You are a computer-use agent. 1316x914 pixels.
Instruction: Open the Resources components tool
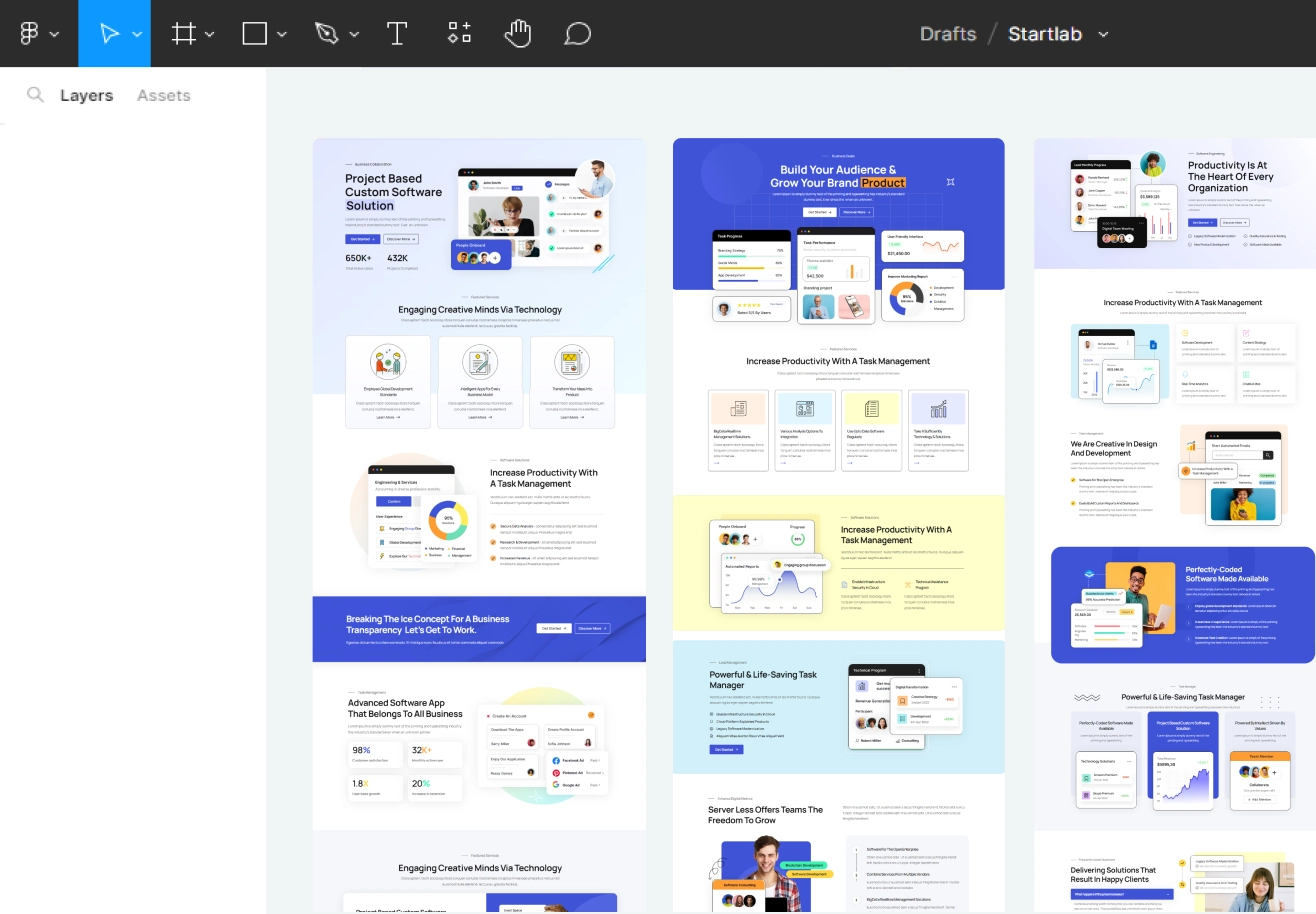(x=459, y=33)
